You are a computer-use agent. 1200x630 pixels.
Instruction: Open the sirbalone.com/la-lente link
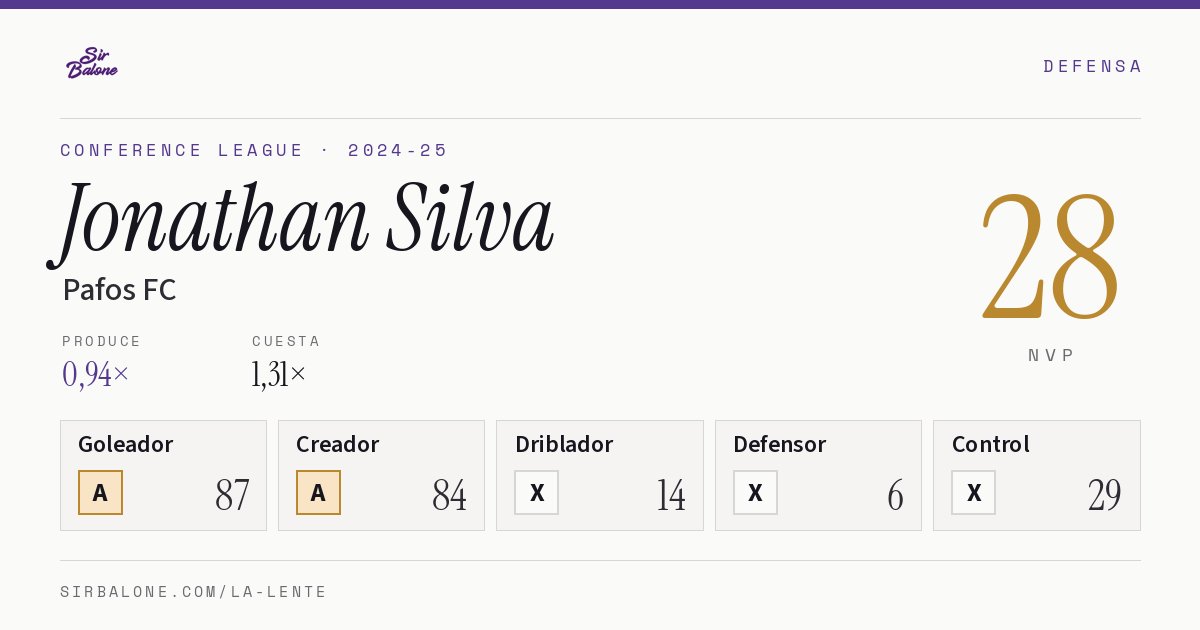[194, 592]
